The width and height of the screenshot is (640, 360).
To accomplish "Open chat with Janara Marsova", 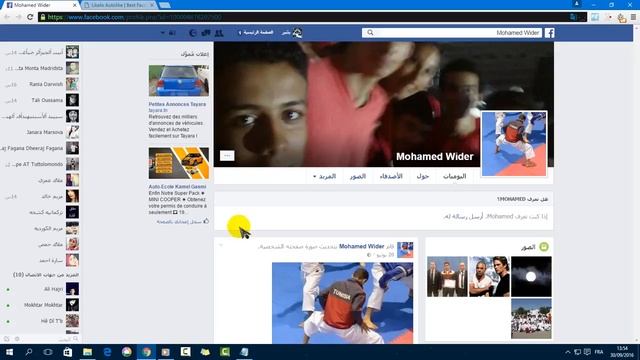I will pyautogui.click(x=40, y=132).
